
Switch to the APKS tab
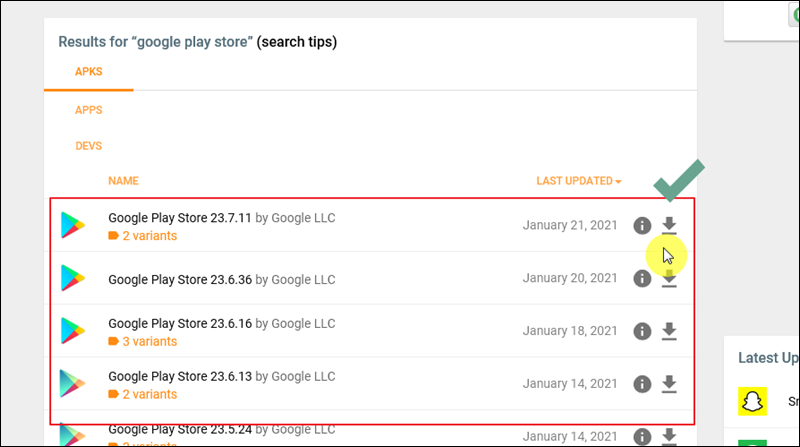point(89,71)
